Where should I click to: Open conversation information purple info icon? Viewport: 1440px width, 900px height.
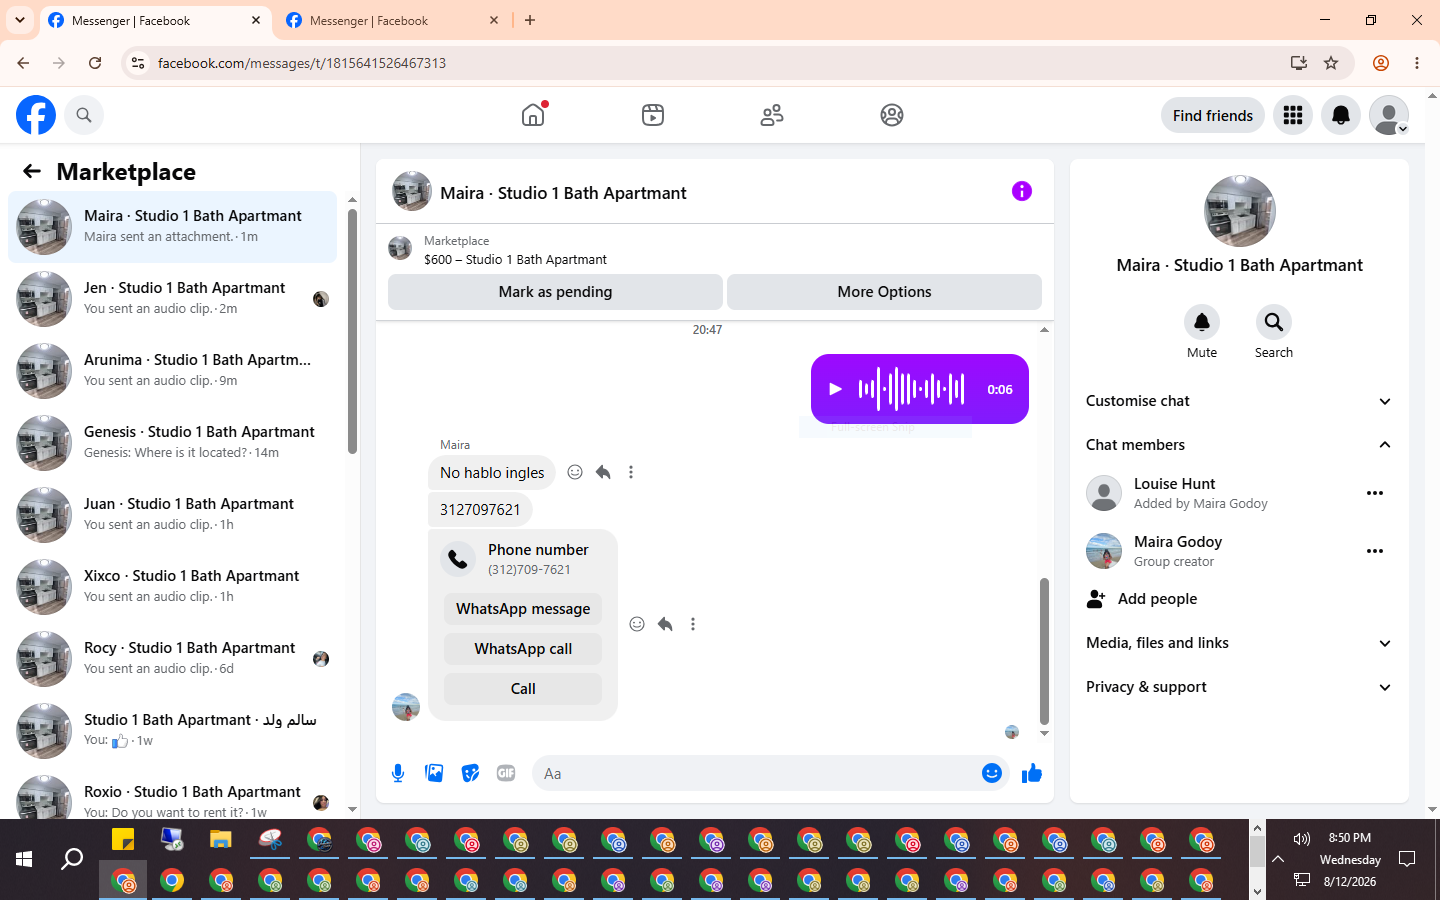[x=1021, y=191]
